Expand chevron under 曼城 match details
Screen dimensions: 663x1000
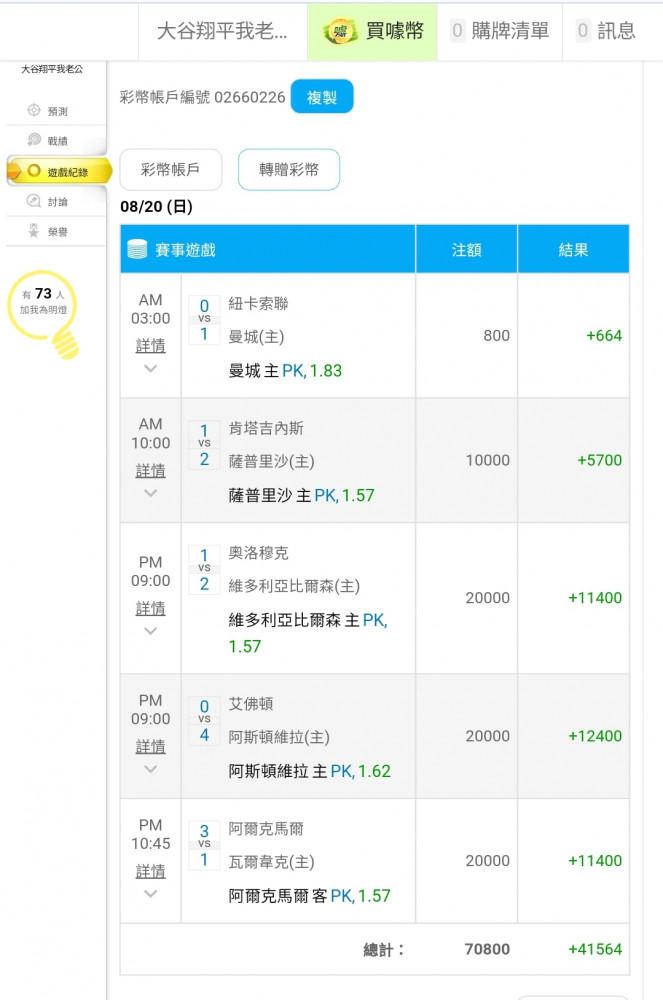(150, 368)
